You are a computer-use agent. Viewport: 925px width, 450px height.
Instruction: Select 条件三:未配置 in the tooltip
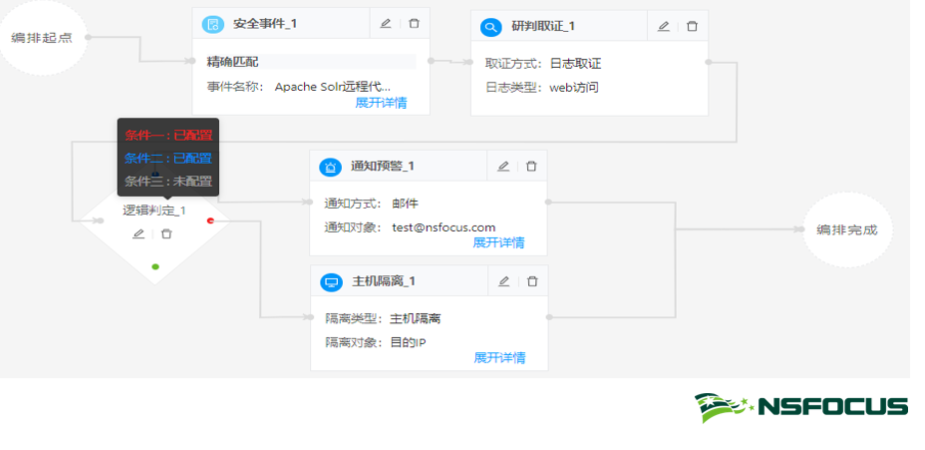[x=168, y=181]
